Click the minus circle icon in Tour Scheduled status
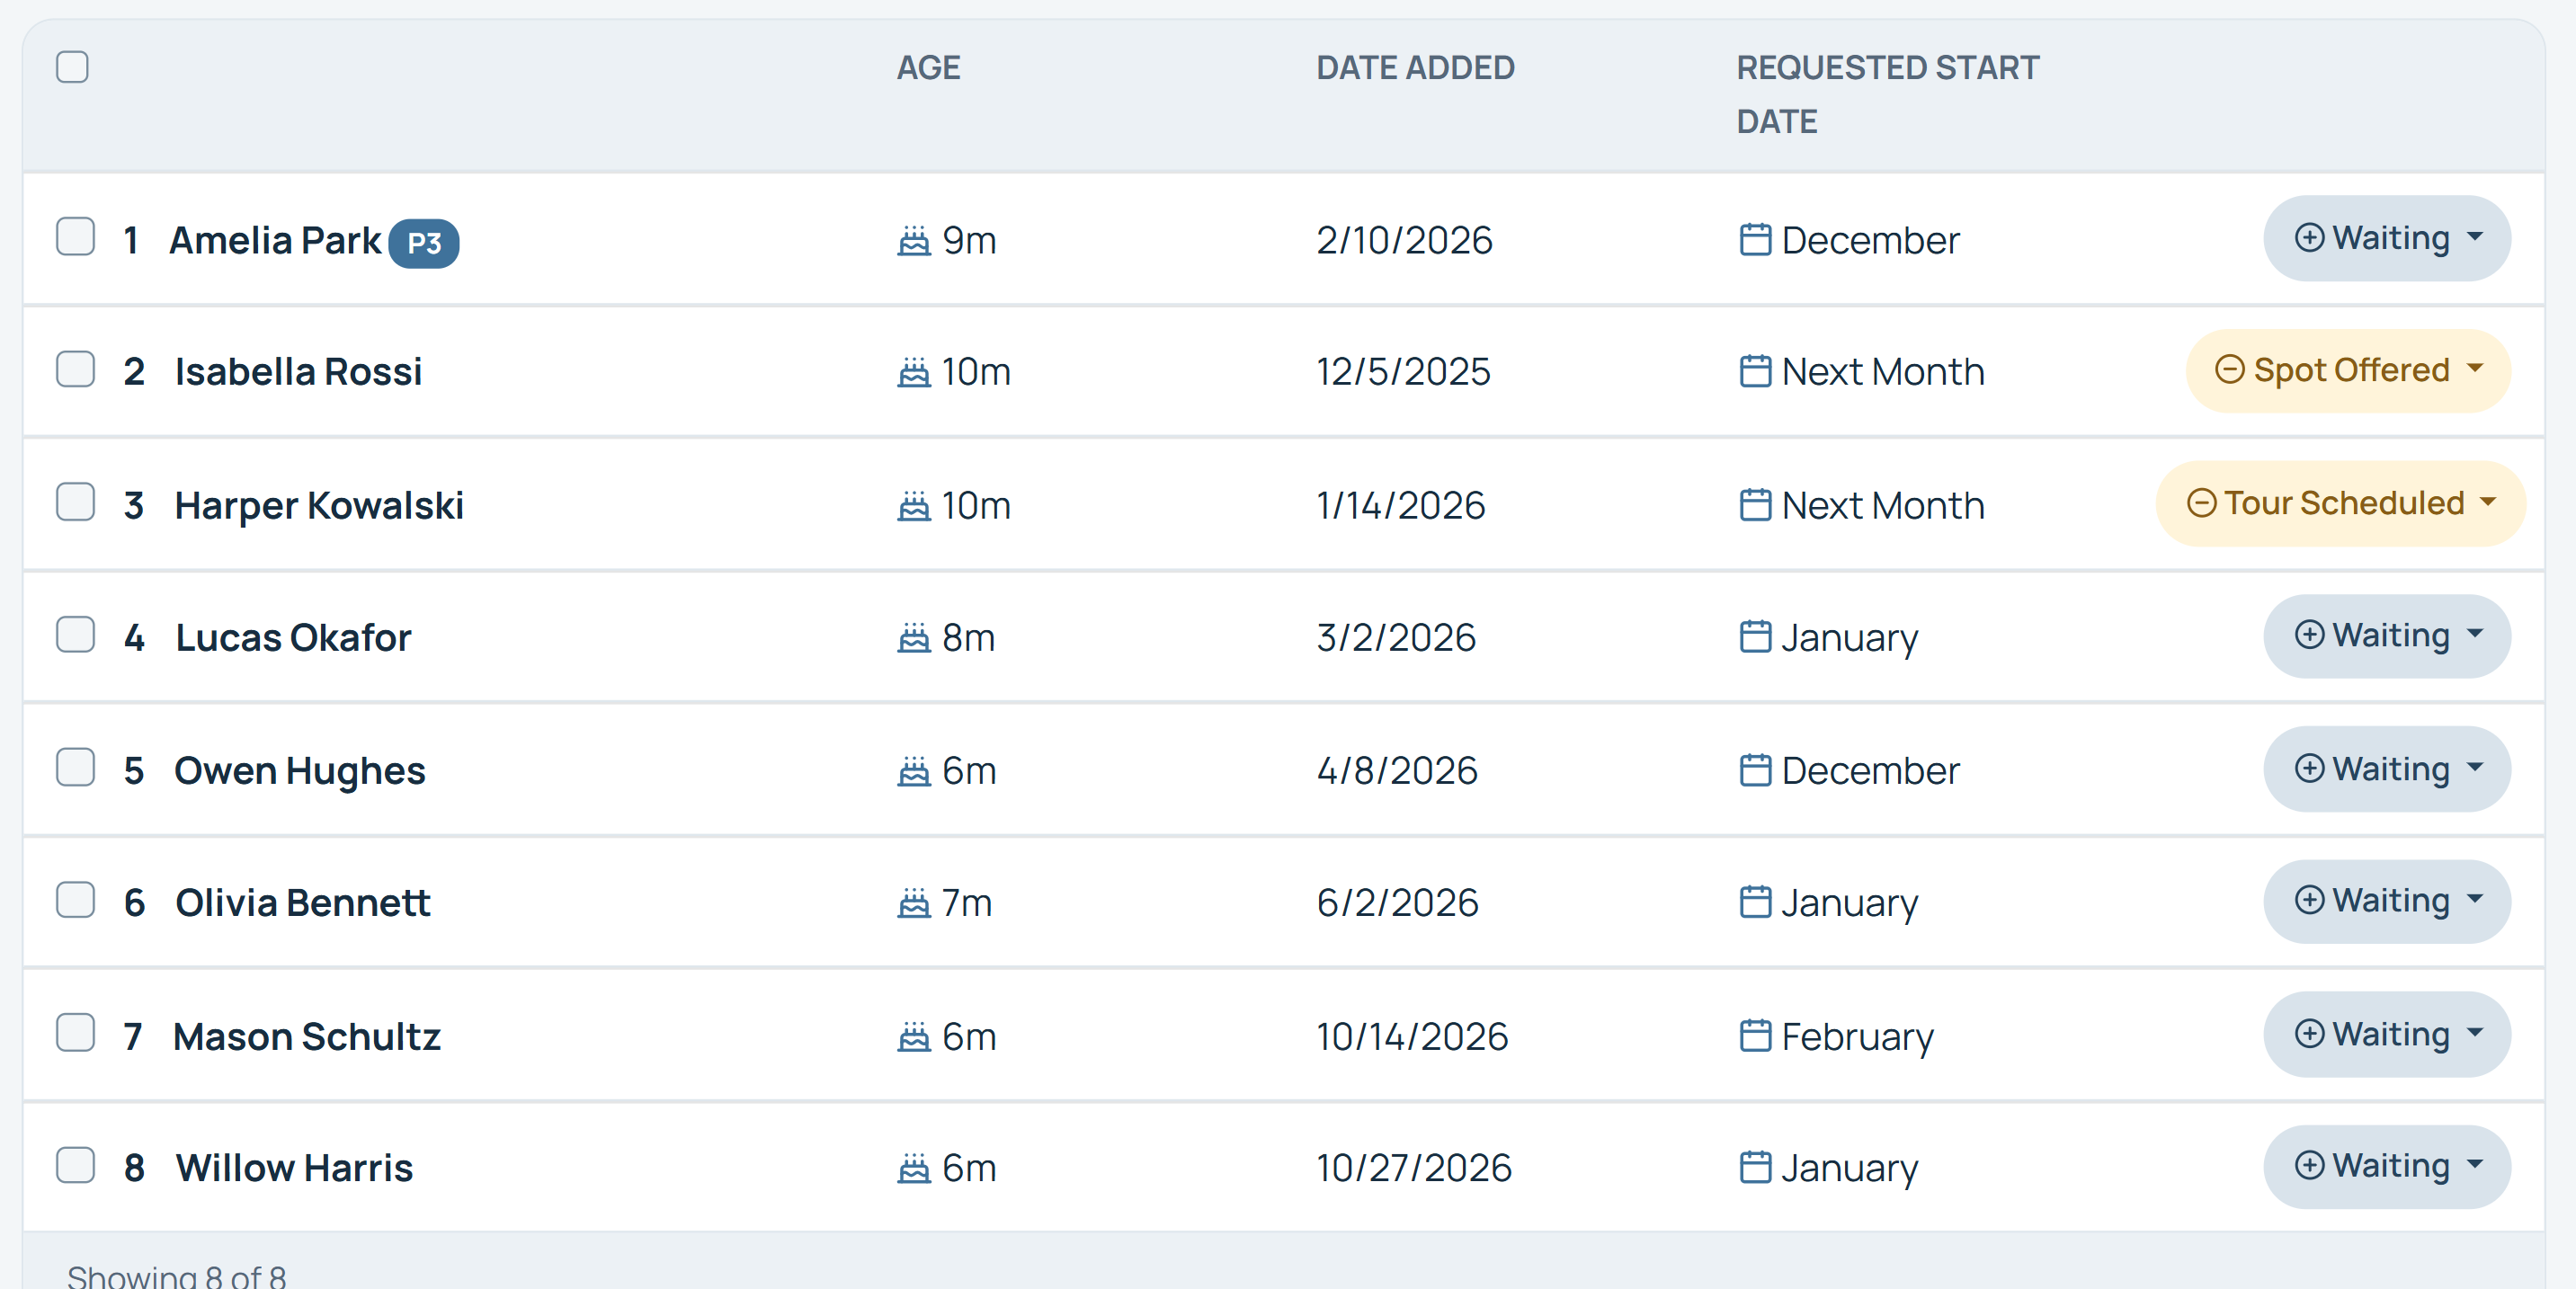This screenshot has width=2576, height=1289. (2202, 503)
